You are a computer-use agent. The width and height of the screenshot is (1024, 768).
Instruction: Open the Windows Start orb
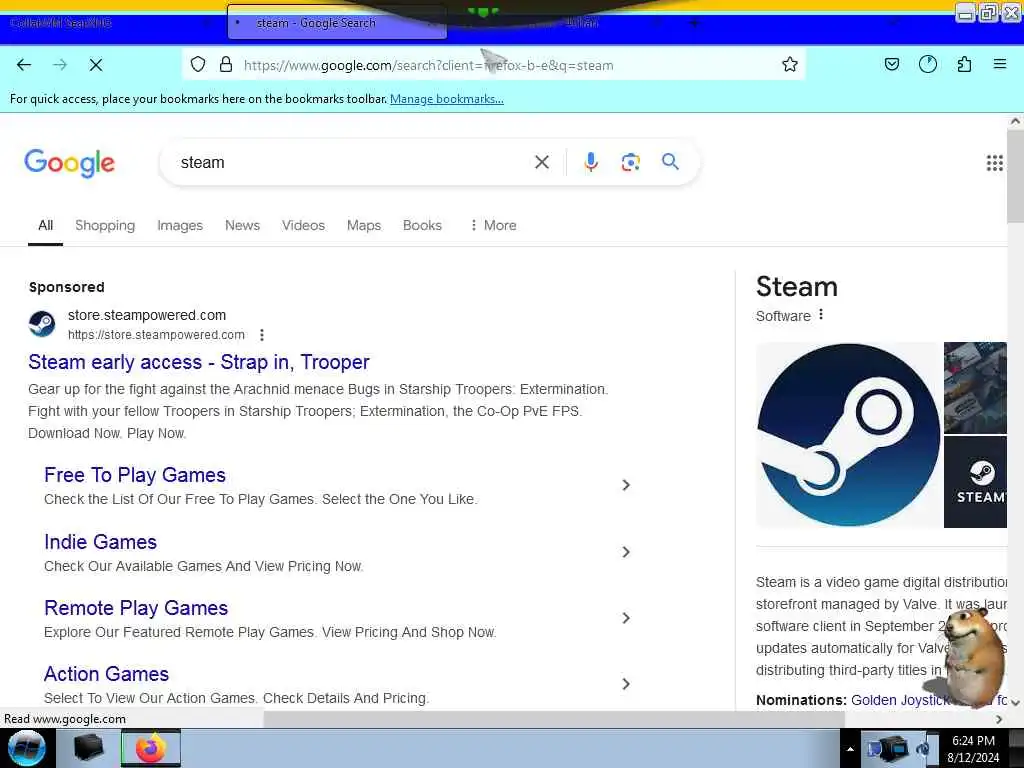click(27, 748)
